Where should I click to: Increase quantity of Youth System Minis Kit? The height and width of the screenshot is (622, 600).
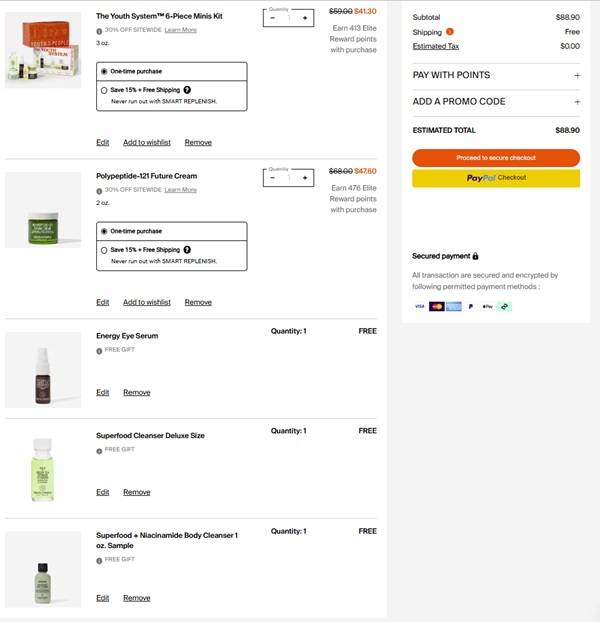[305, 18]
